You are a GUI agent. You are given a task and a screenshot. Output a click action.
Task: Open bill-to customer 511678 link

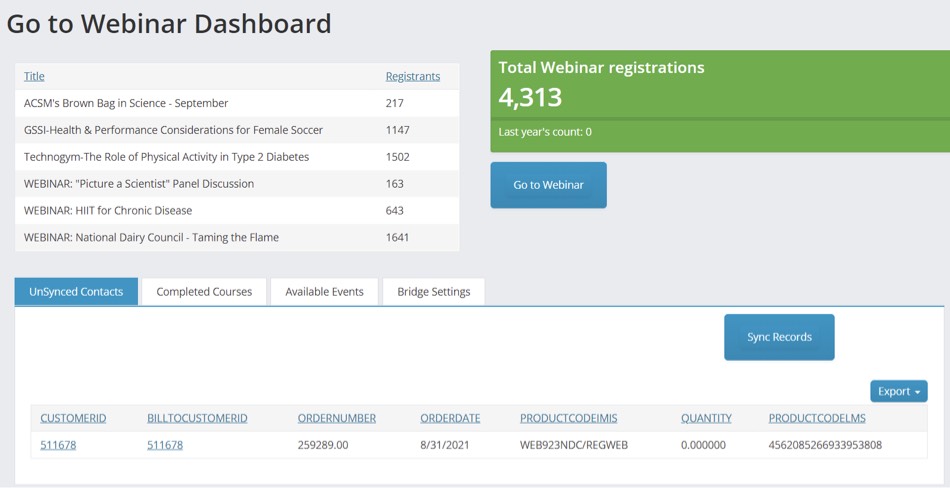coord(165,445)
